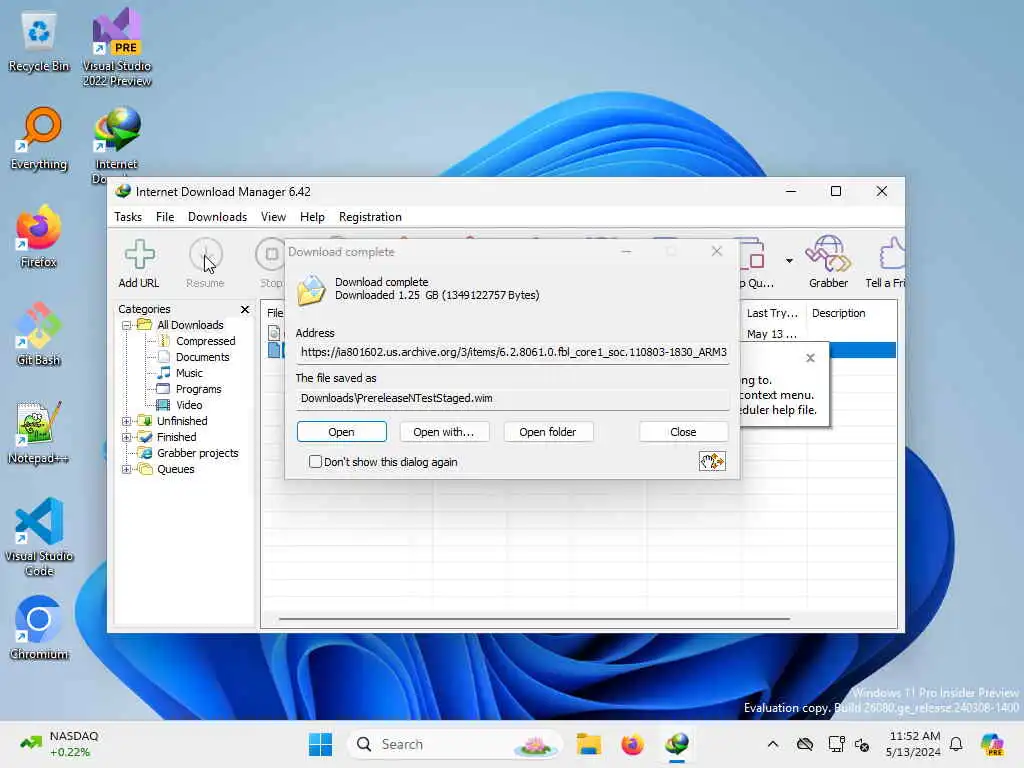The height and width of the screenshot is (768, 1024).
Task: Open the Downloads menu
Action: click(217, 217)
